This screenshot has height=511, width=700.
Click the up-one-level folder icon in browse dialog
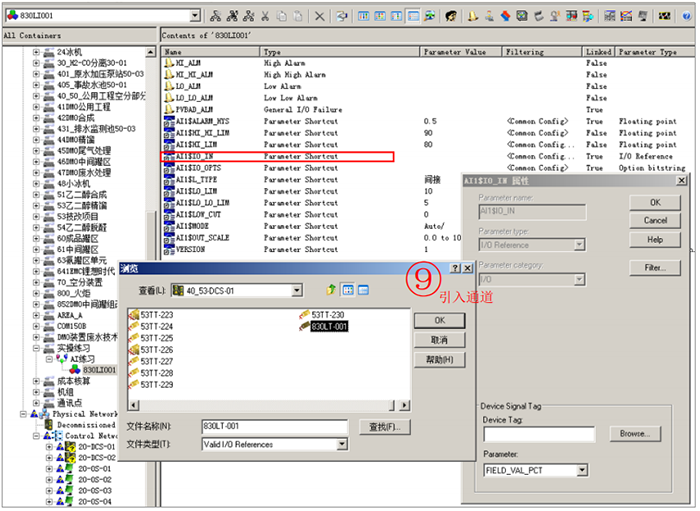point(331,290)
